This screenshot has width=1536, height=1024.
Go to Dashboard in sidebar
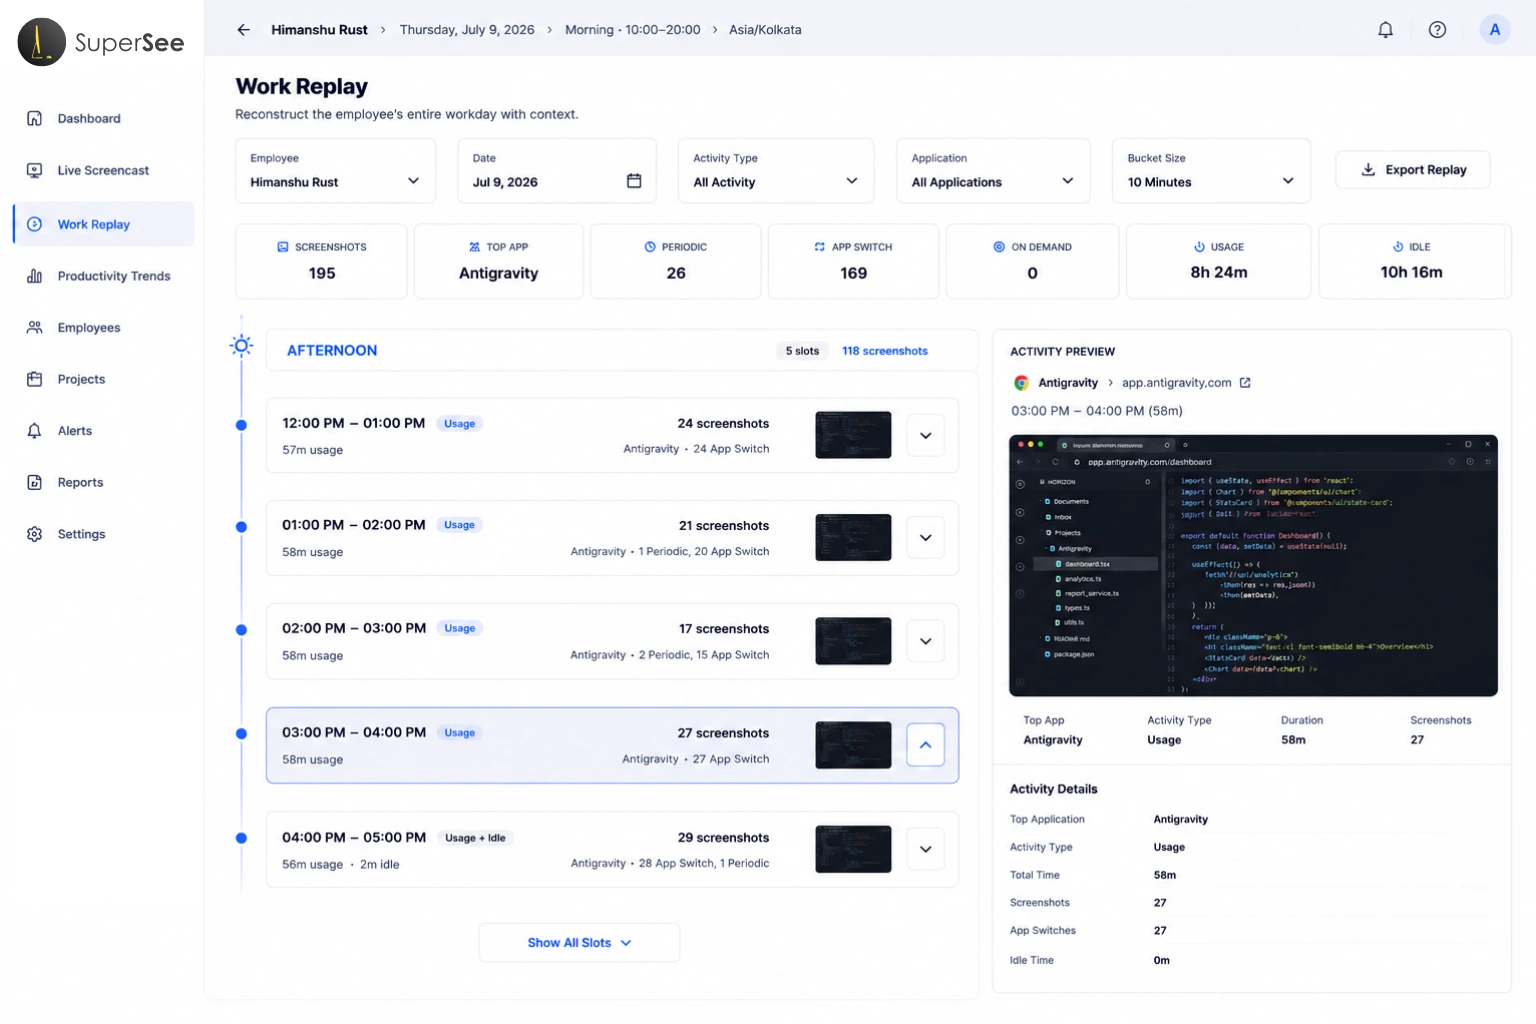click(x=104, y=118)
